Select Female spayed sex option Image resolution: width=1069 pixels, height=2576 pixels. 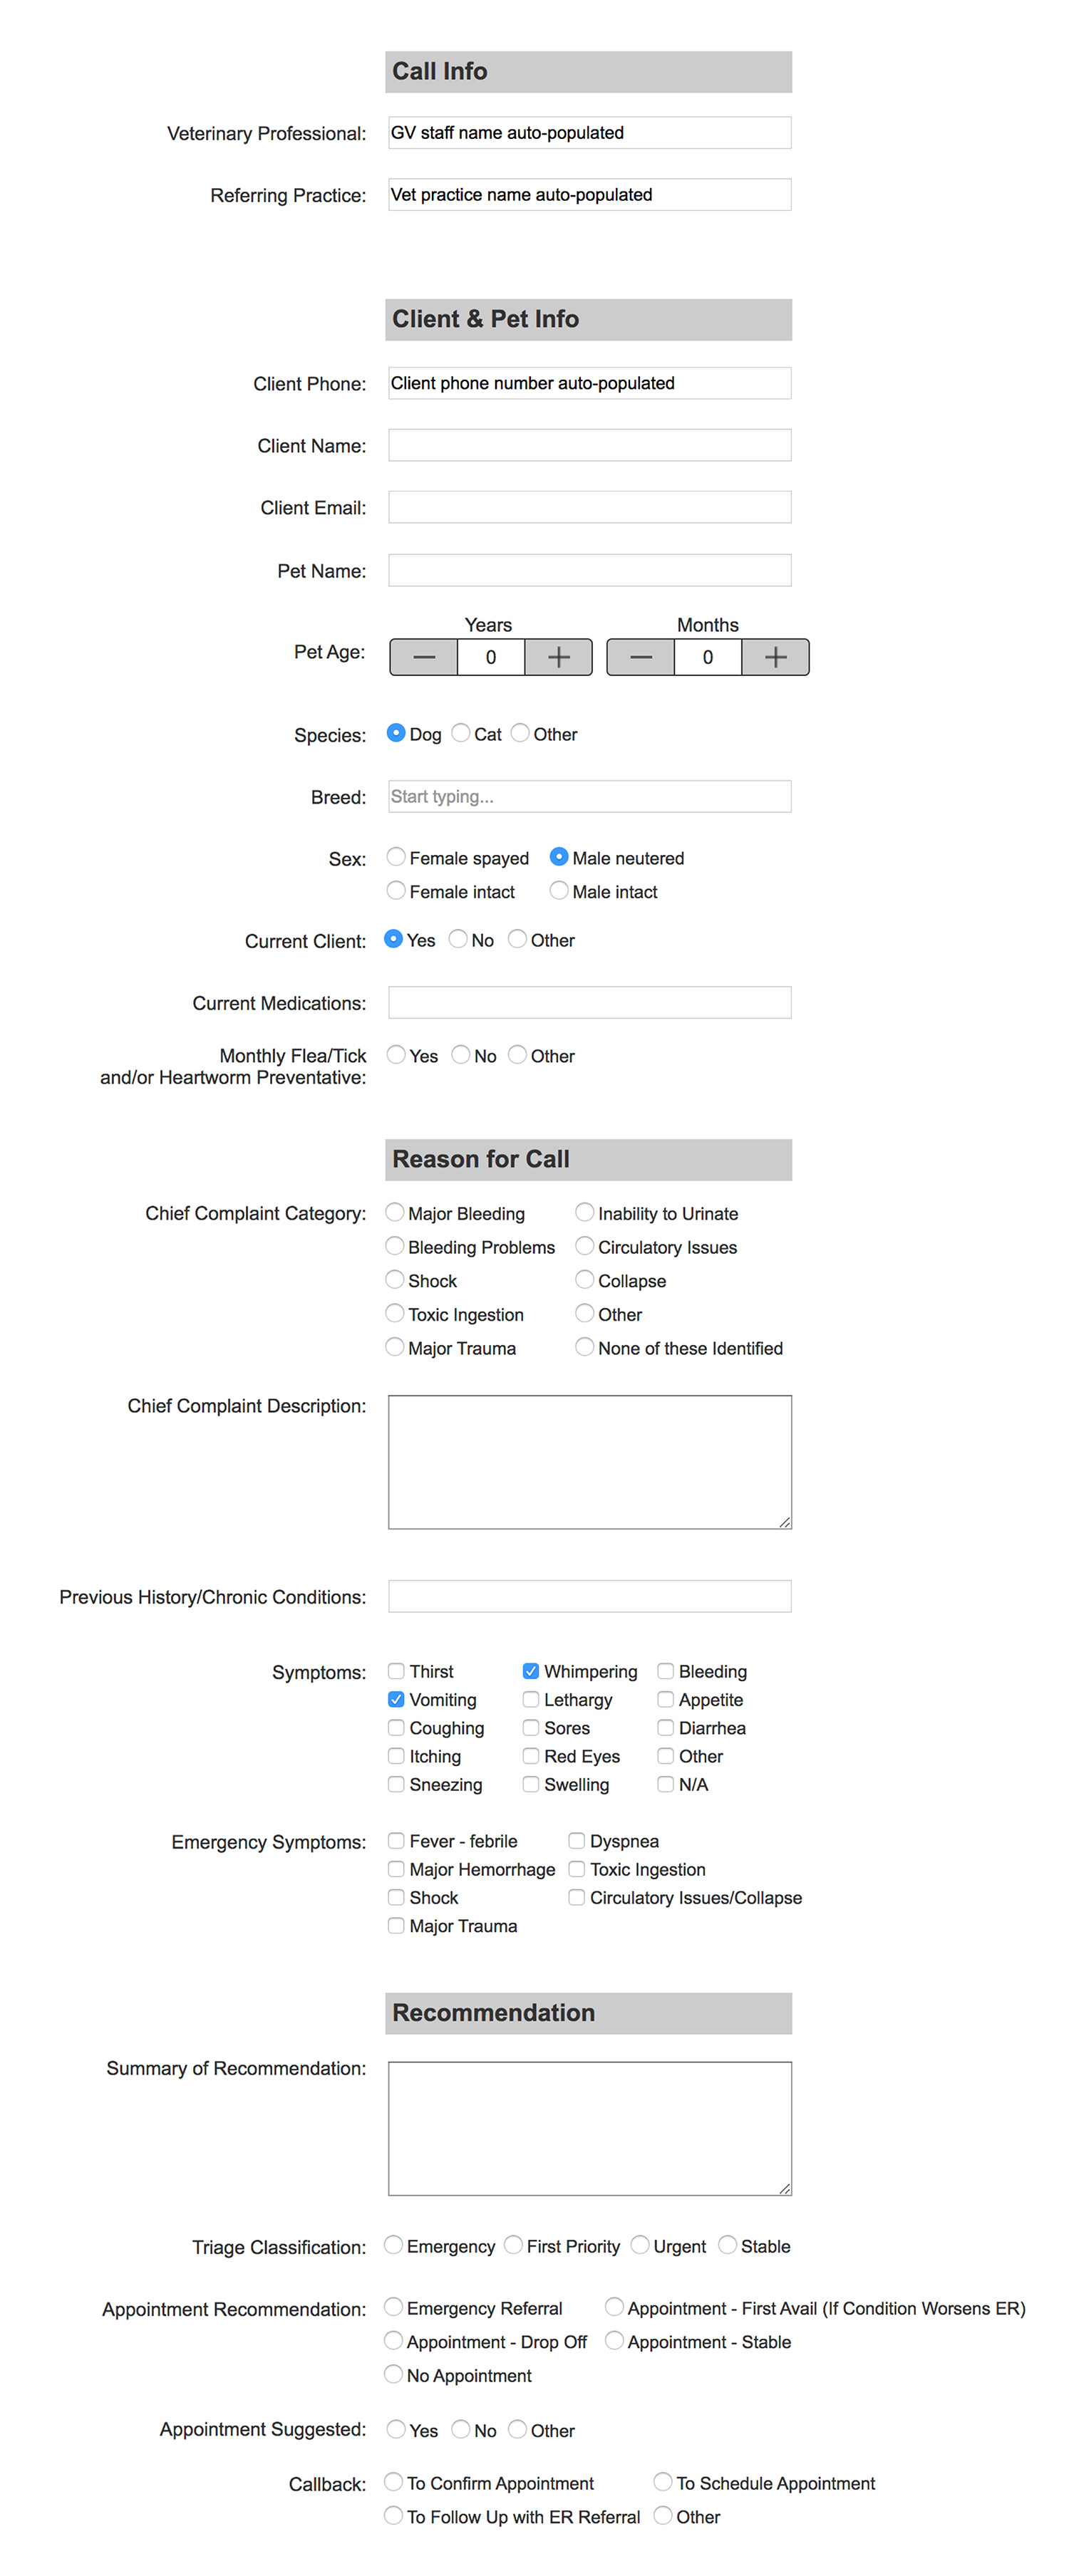396,857
